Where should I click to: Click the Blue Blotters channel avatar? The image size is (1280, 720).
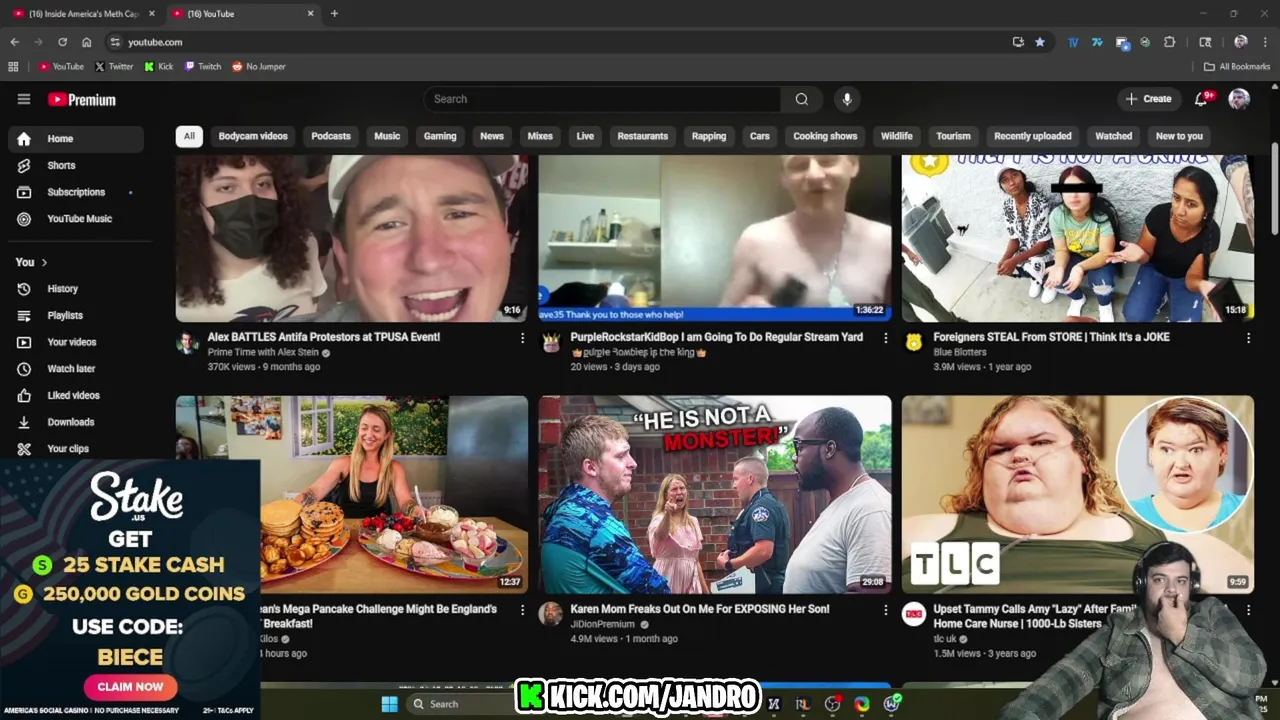(x=913, y=342)
